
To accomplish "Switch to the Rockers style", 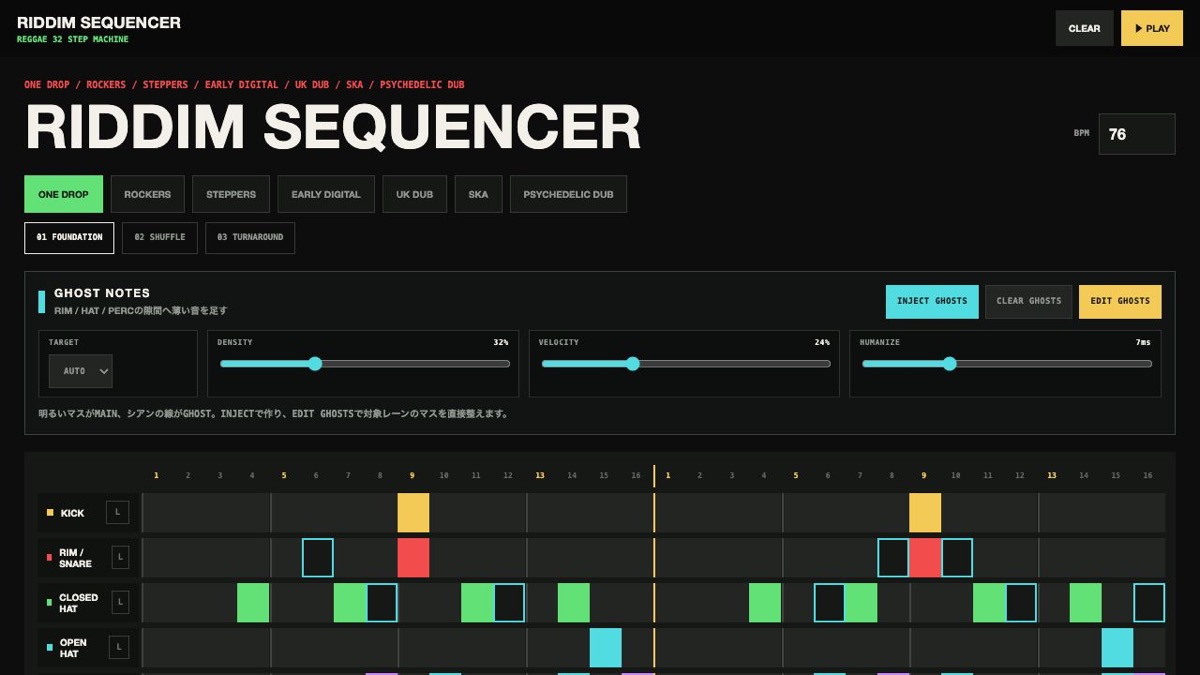I will 148,194.
